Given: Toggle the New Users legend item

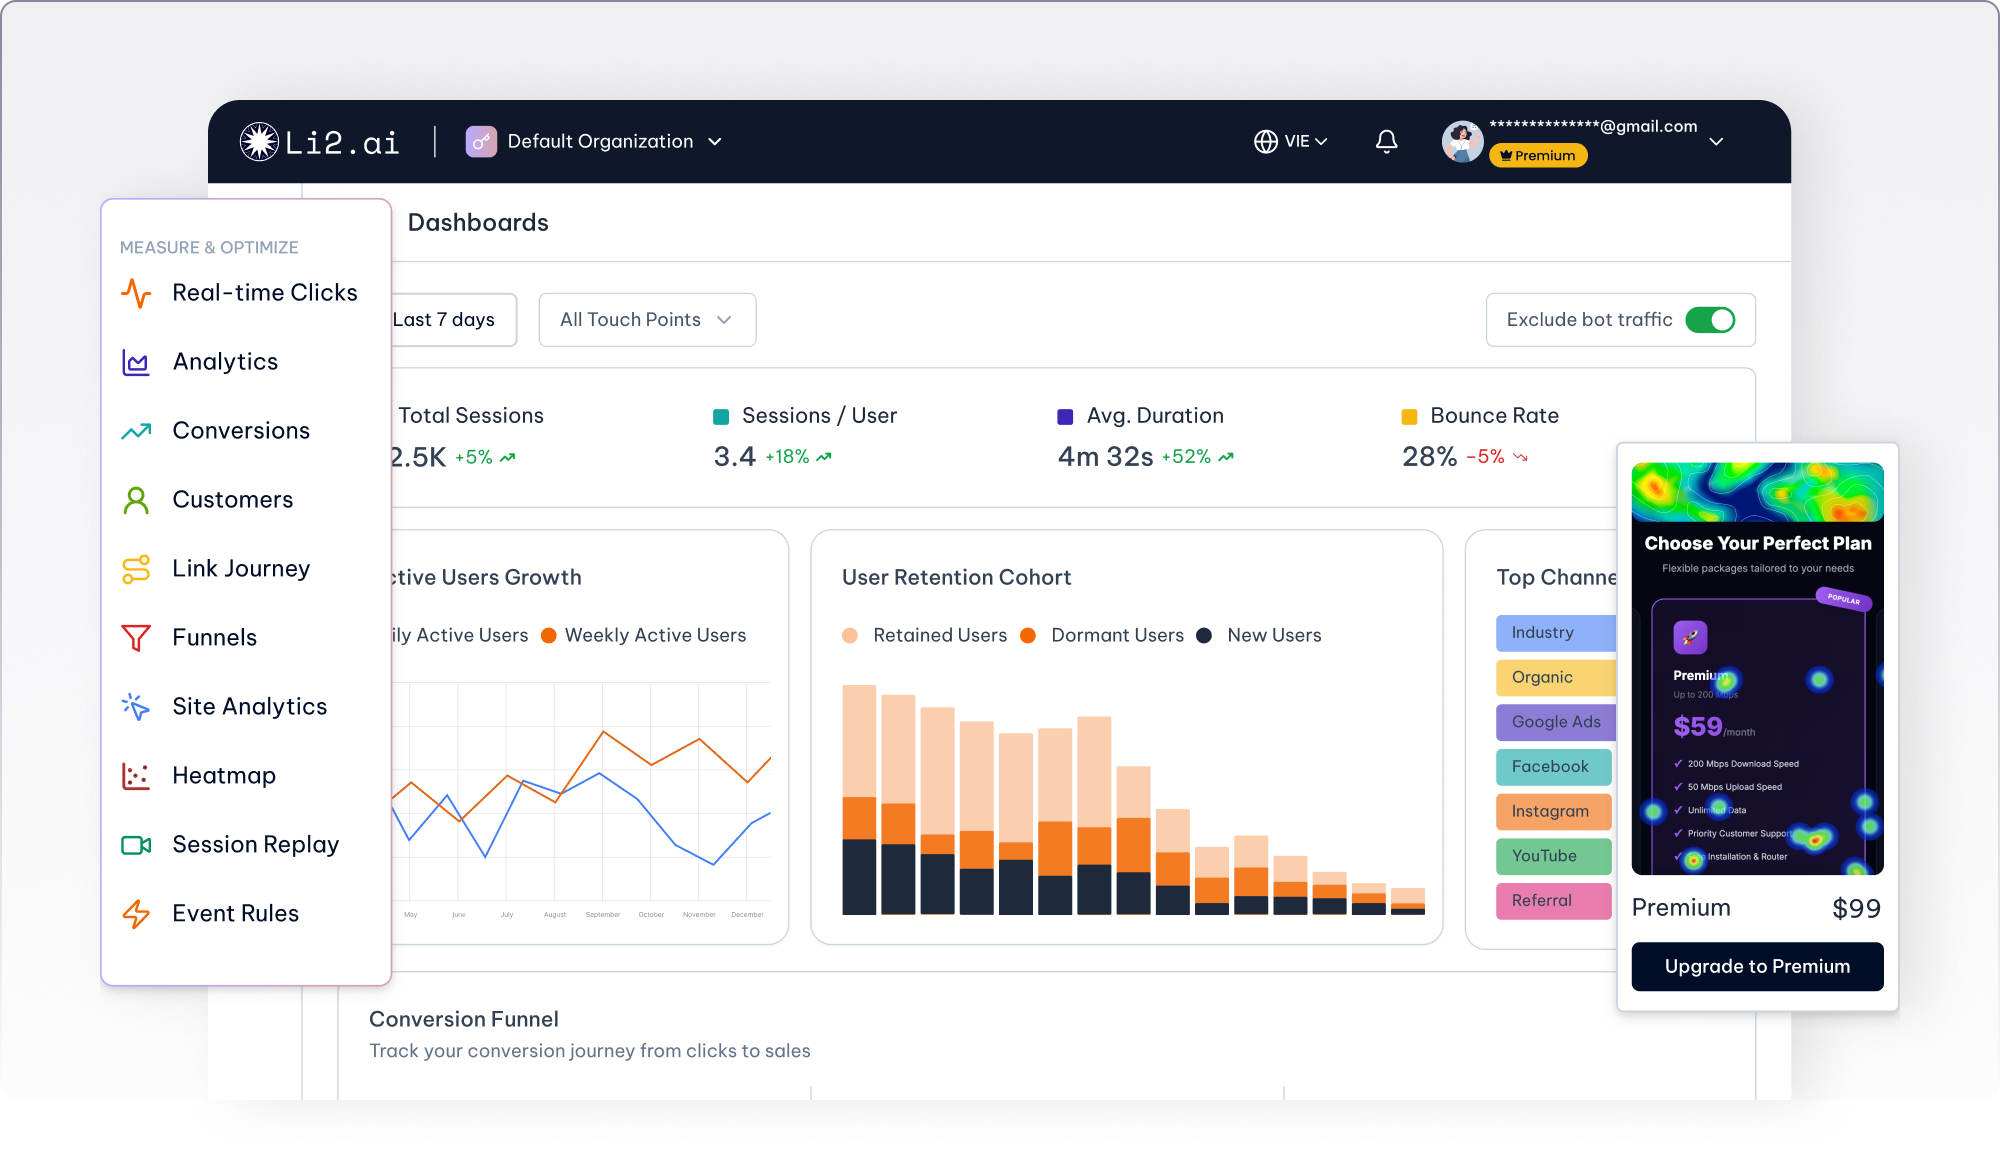Looking at the screenshot, I should point(1259,635).
